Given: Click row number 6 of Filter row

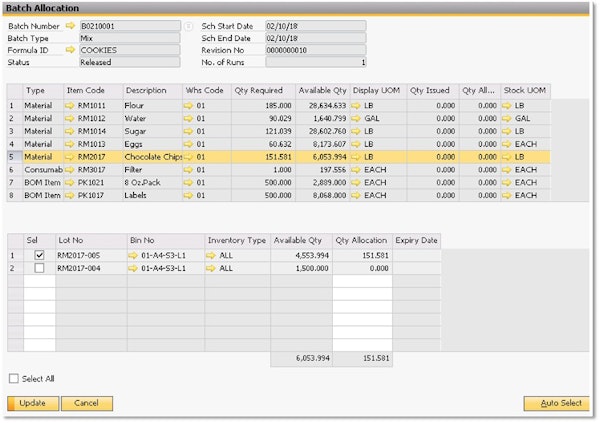Looking at the screenshot, I should point(15,170).
